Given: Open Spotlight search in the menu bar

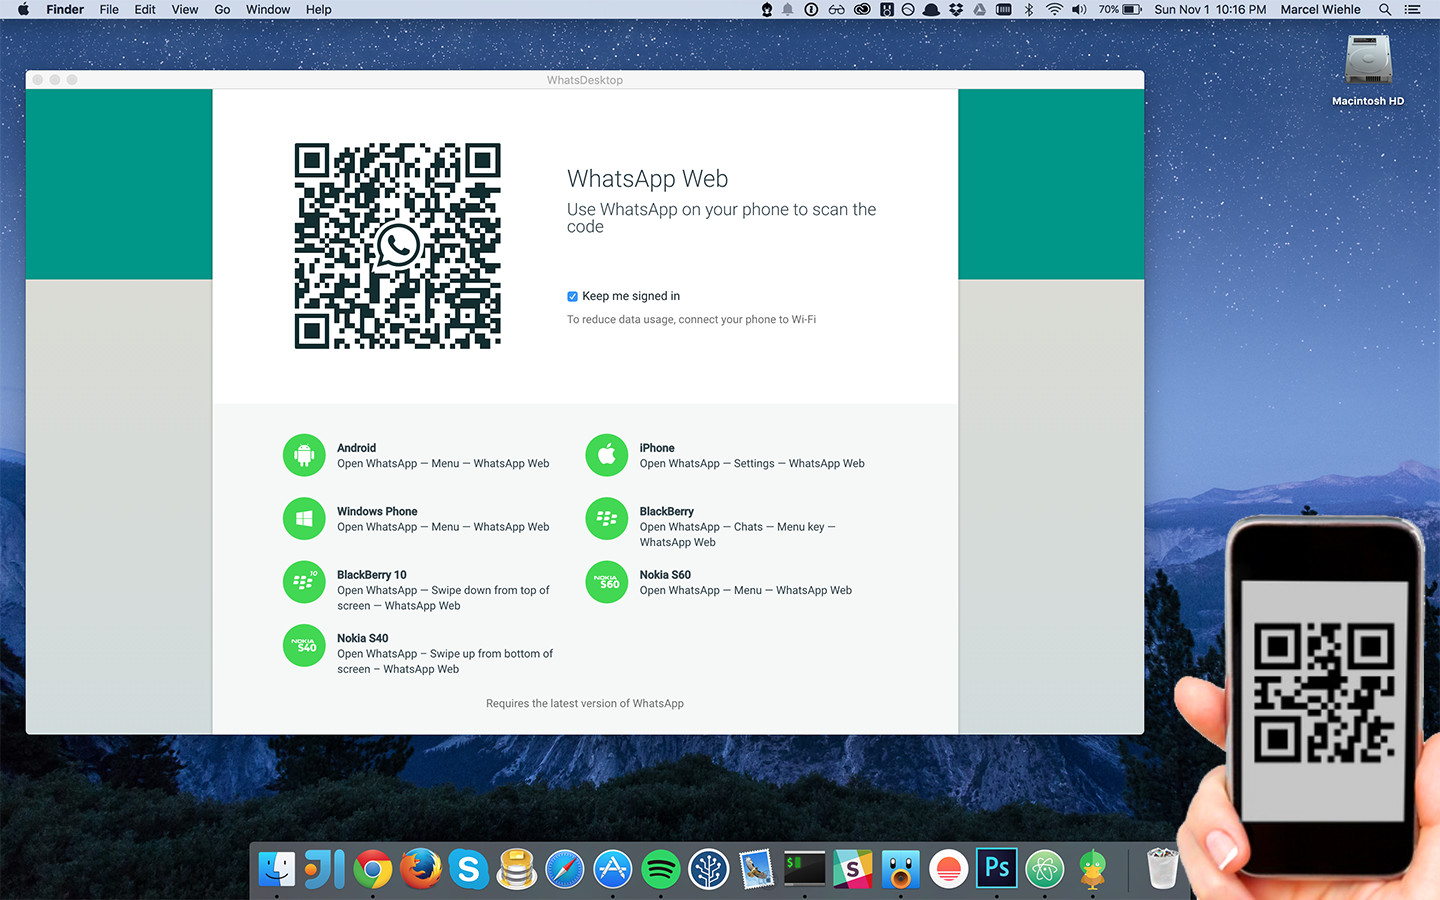Looking at the screenshot, I should (x=1385, y=9).
